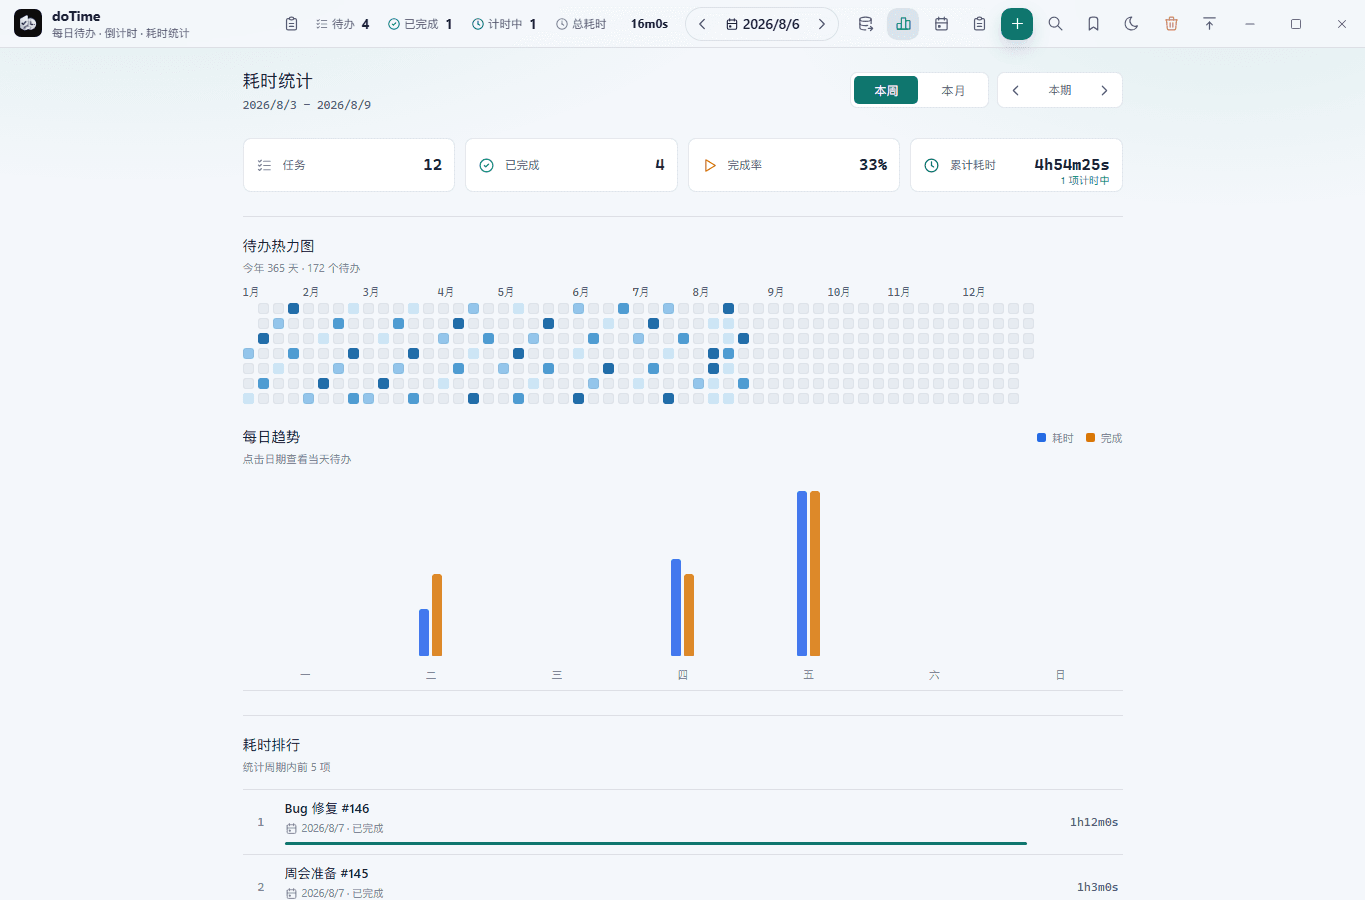
Task: Open the clipboard list icon beside the 待办 counter
Action: coord(291,24)
